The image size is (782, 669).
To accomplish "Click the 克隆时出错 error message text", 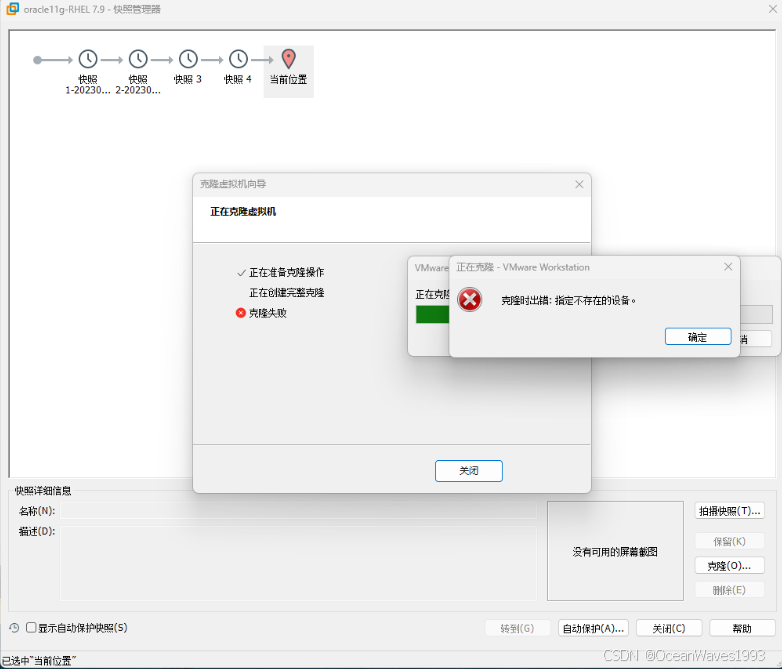I will (568, 300).
